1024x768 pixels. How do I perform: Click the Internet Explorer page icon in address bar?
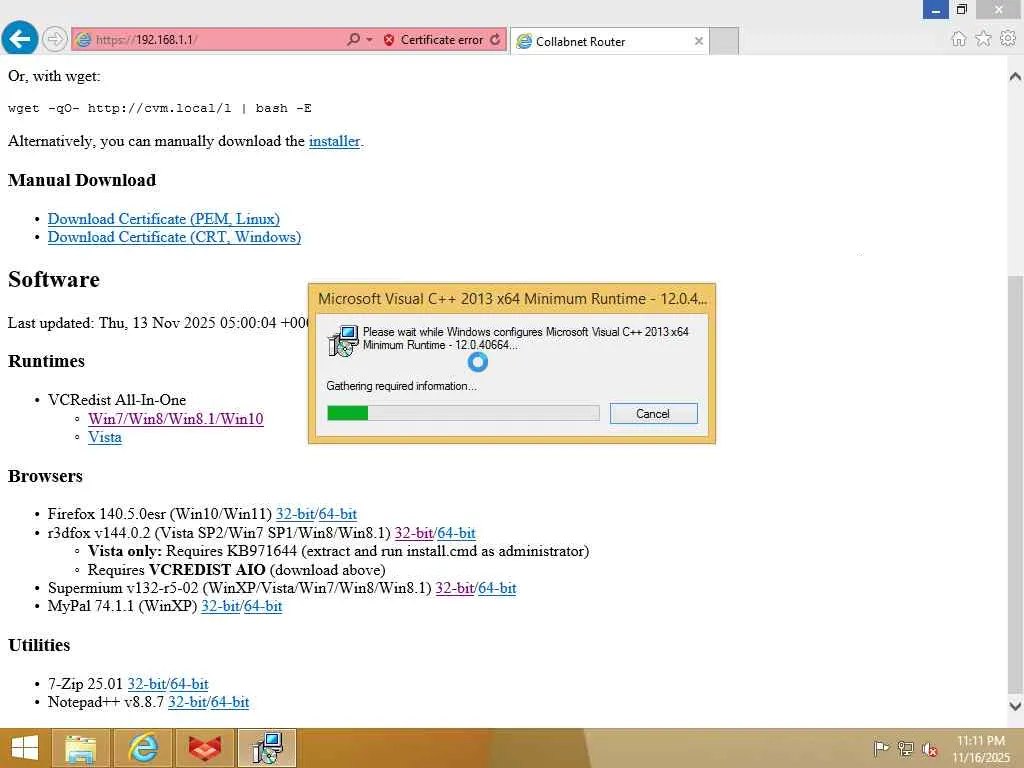84,40
